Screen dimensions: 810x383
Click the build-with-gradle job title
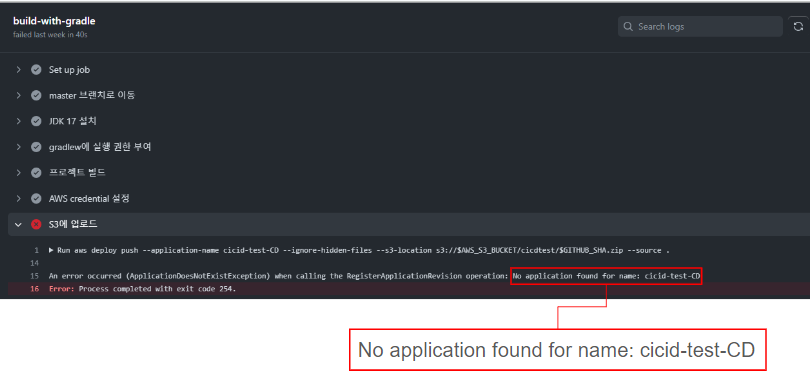pyautogui.click(x=54, y=21)
